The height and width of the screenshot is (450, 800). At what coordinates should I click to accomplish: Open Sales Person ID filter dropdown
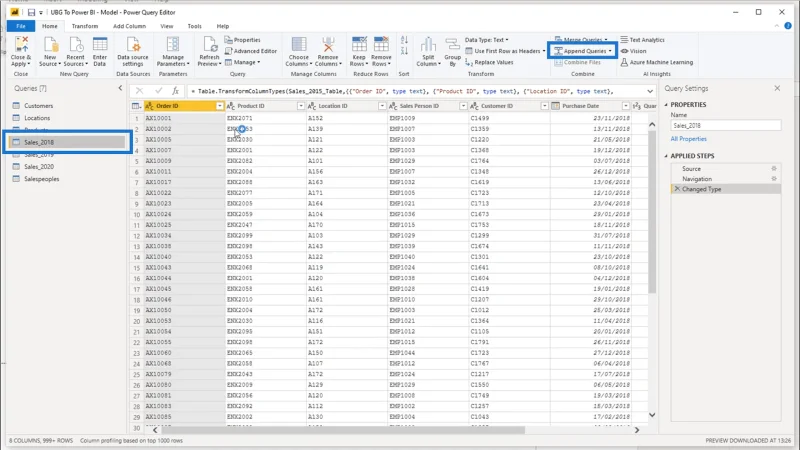463,106
